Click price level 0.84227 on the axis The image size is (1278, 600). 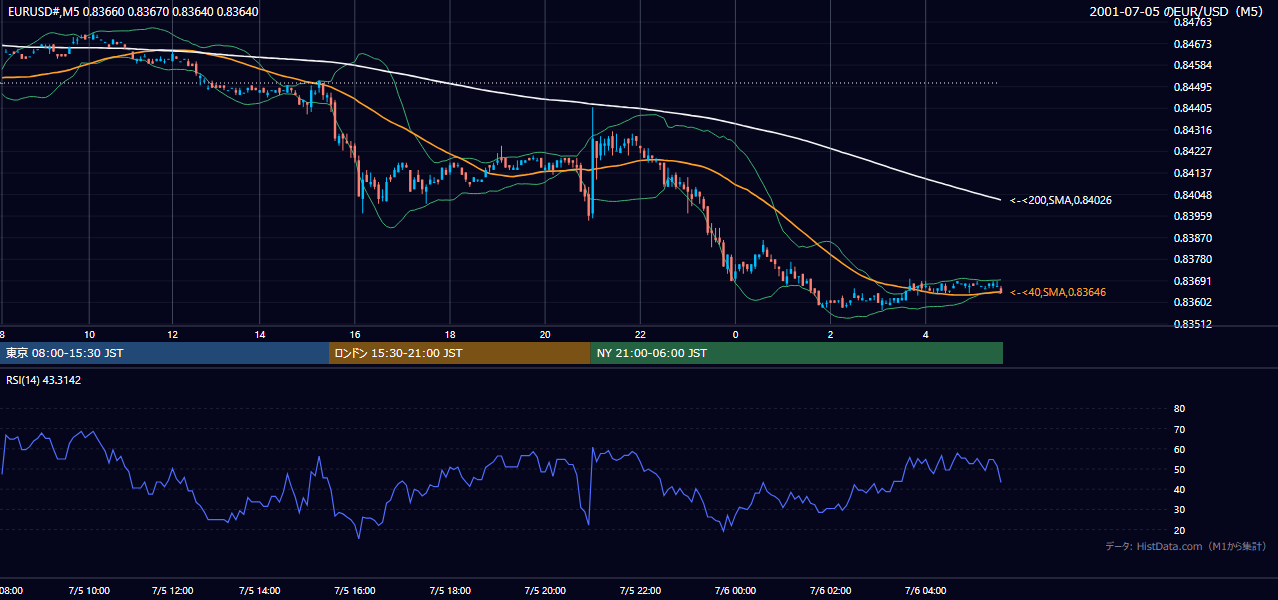pyautogui.click(x=1192, y=151)
